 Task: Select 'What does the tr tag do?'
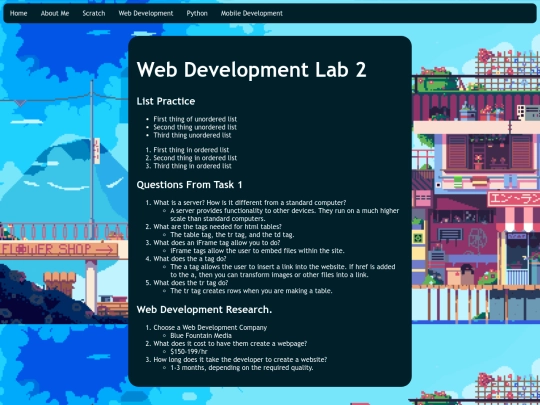click(191, 283)
